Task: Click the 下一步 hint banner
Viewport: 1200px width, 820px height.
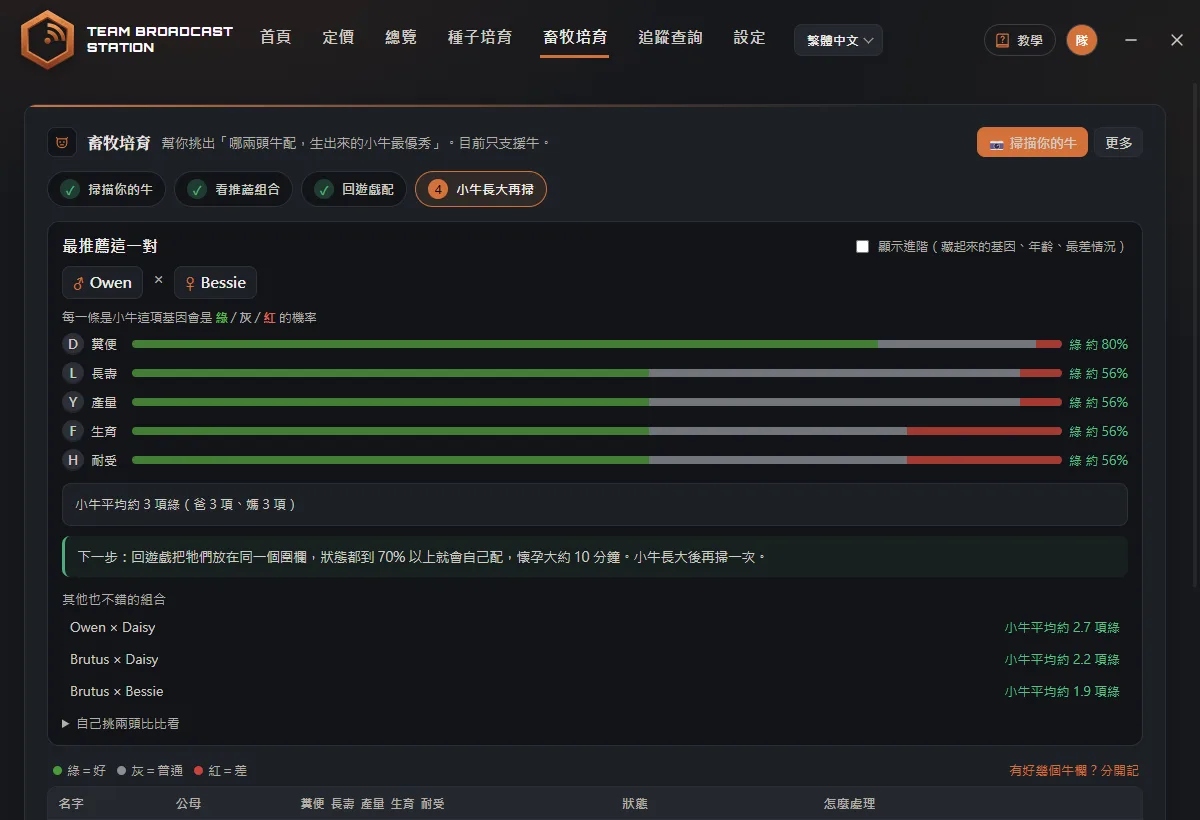Action: click(x=595, y=556)
